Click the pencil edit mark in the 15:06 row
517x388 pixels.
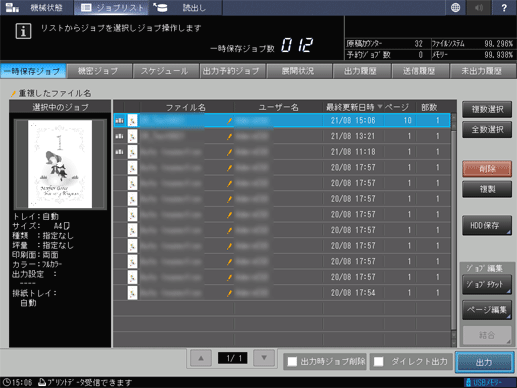coord(229,121)
